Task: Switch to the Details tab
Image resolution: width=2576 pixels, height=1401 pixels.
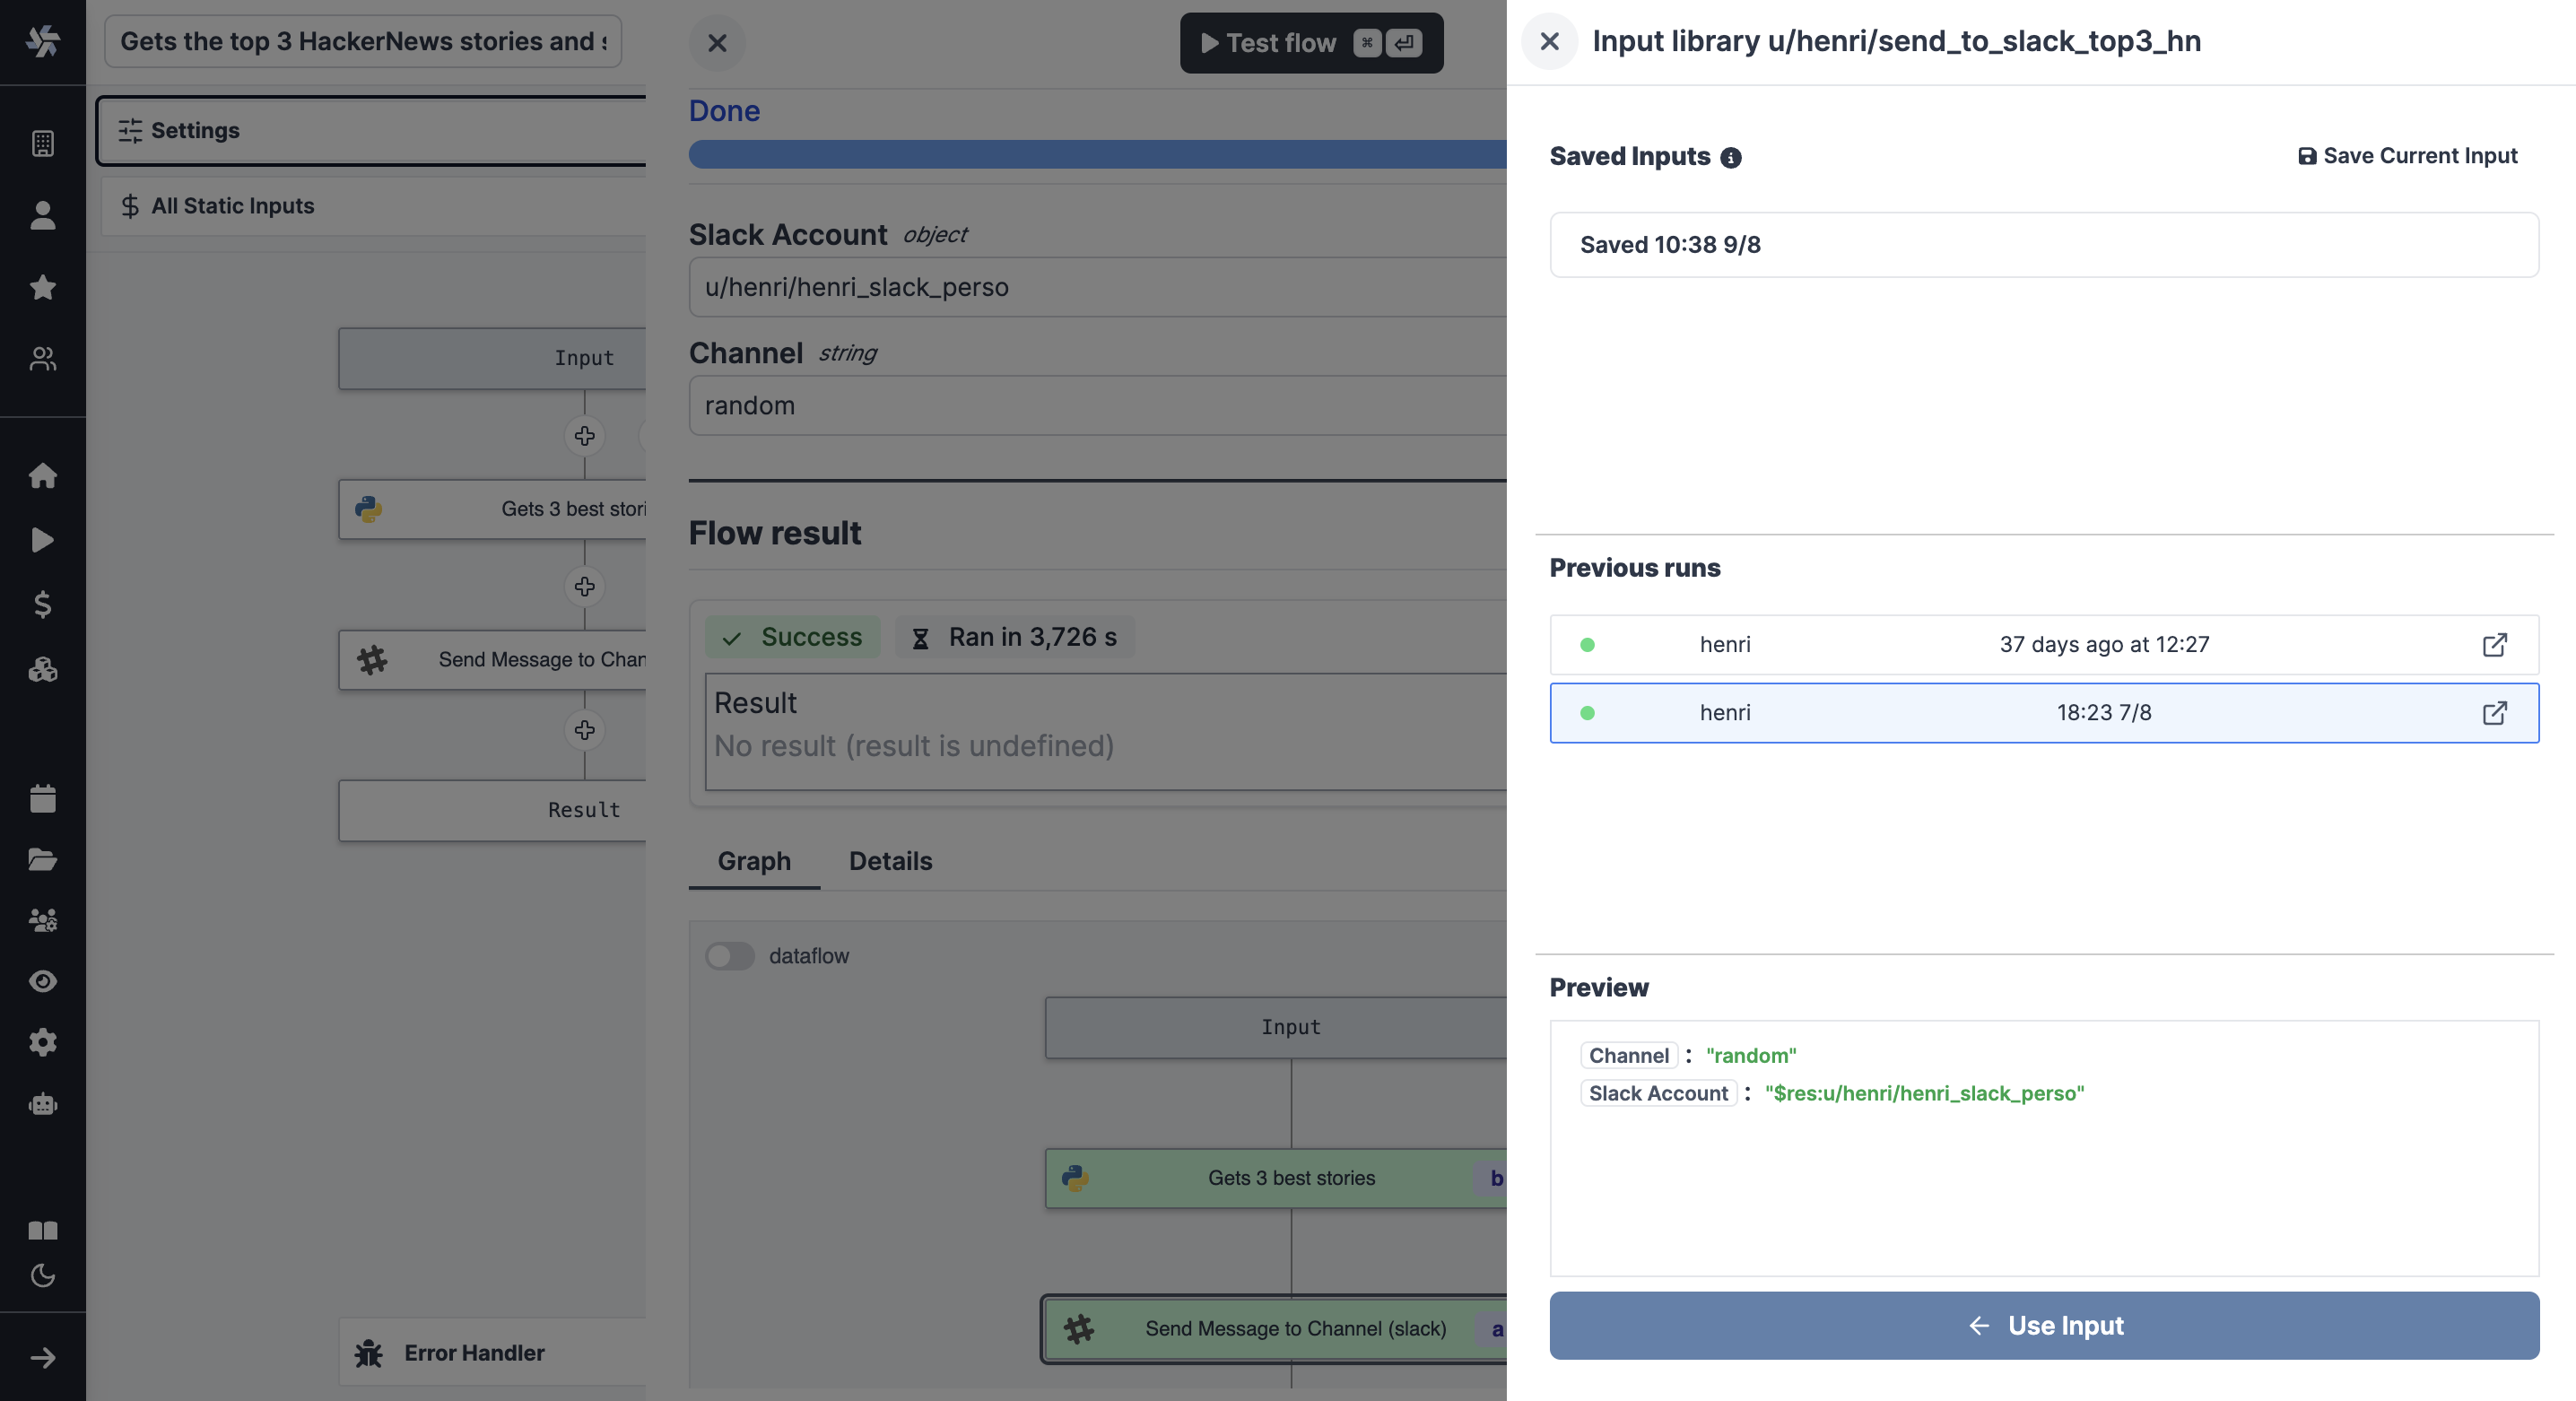Action: 890,861
